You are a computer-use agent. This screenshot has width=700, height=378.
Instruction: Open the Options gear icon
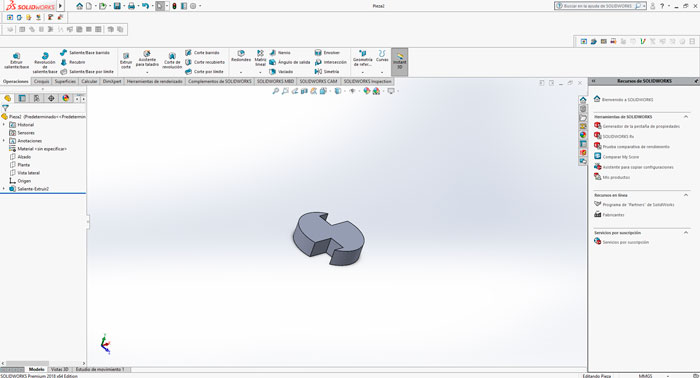193,6
